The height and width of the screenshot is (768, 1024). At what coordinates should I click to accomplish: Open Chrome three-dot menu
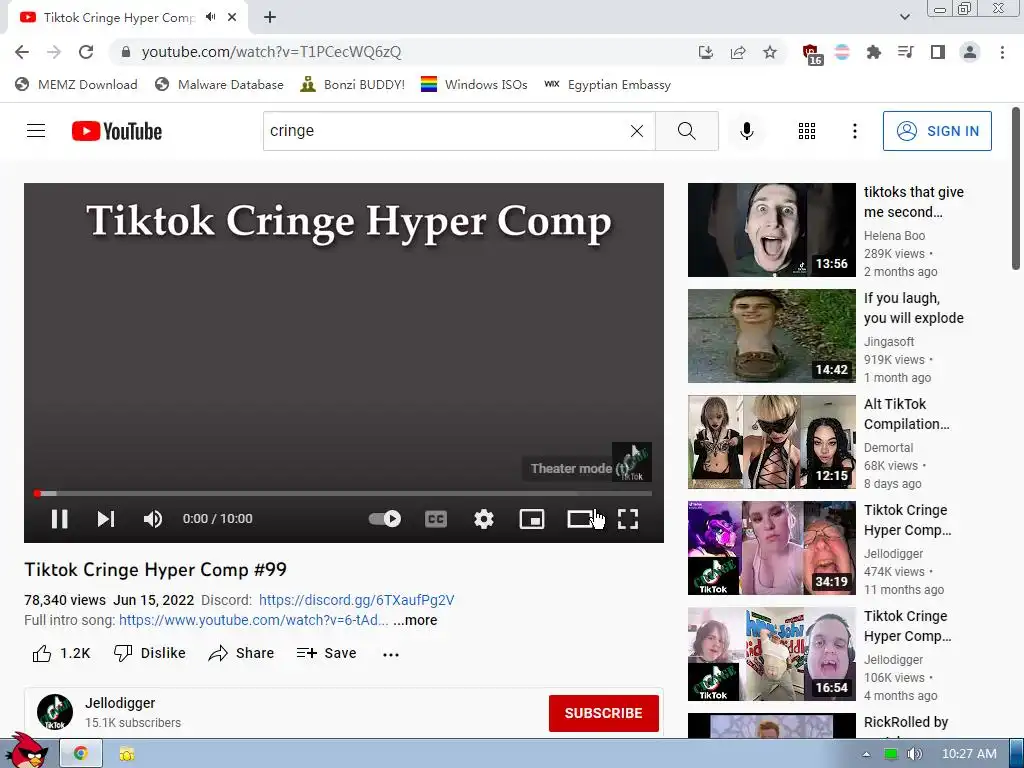coord(1002,52)
